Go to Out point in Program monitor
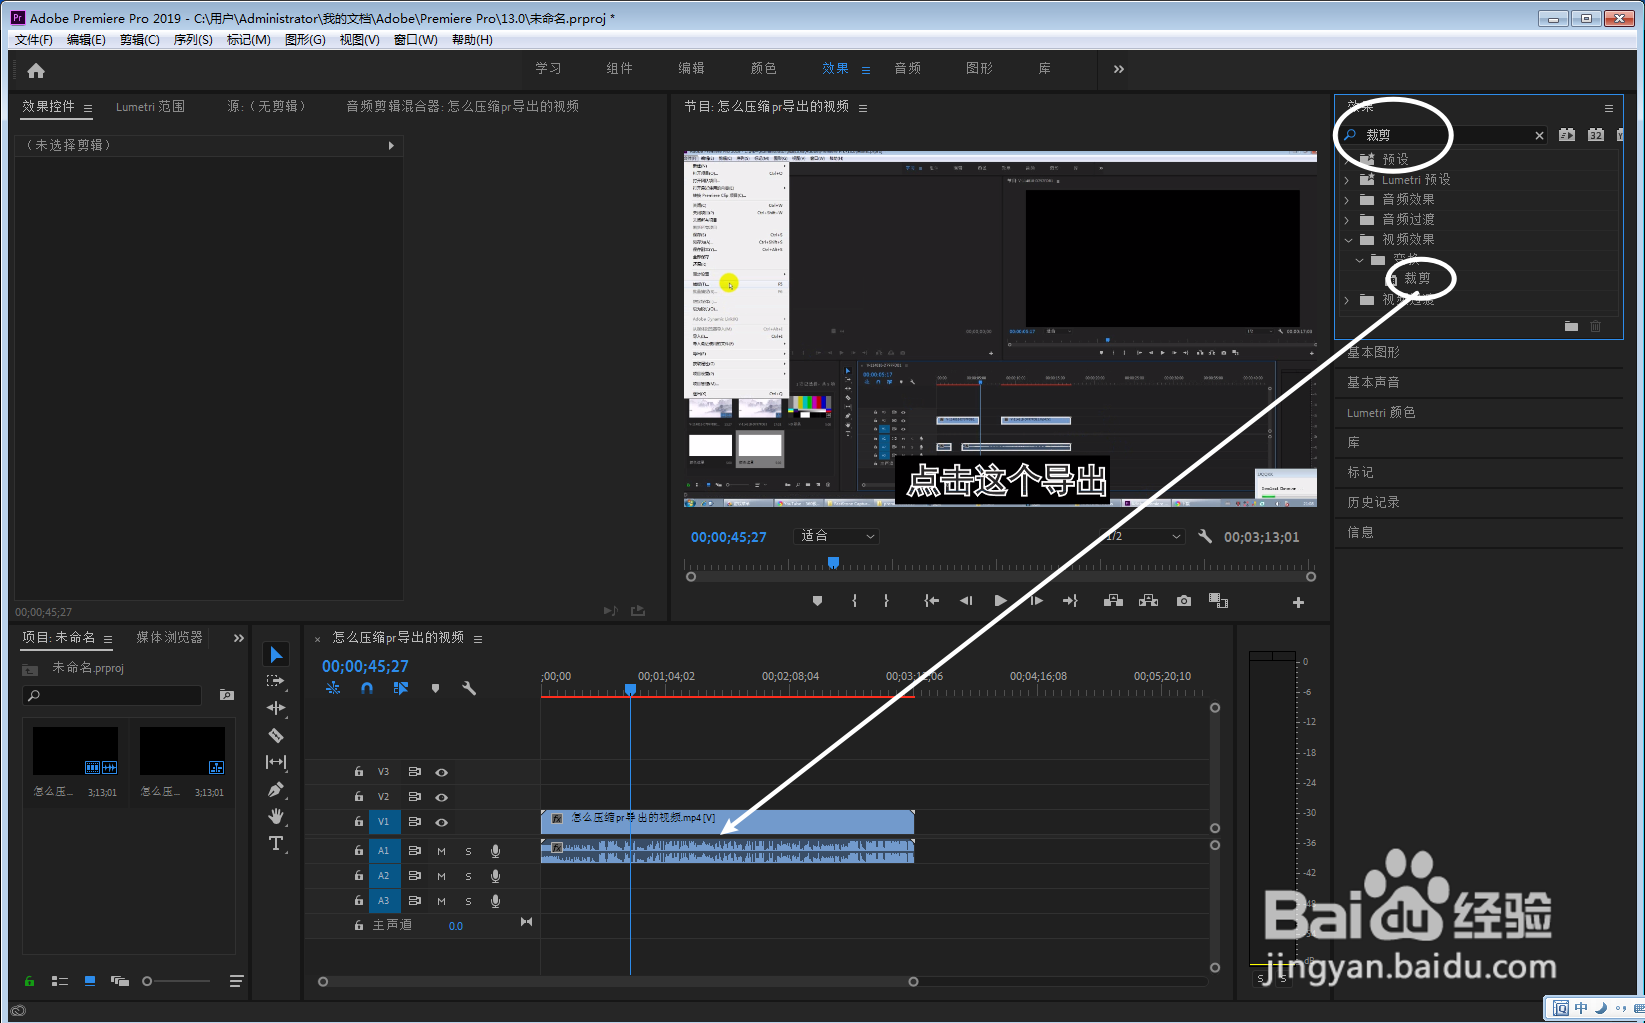 tap(1070, 601)
